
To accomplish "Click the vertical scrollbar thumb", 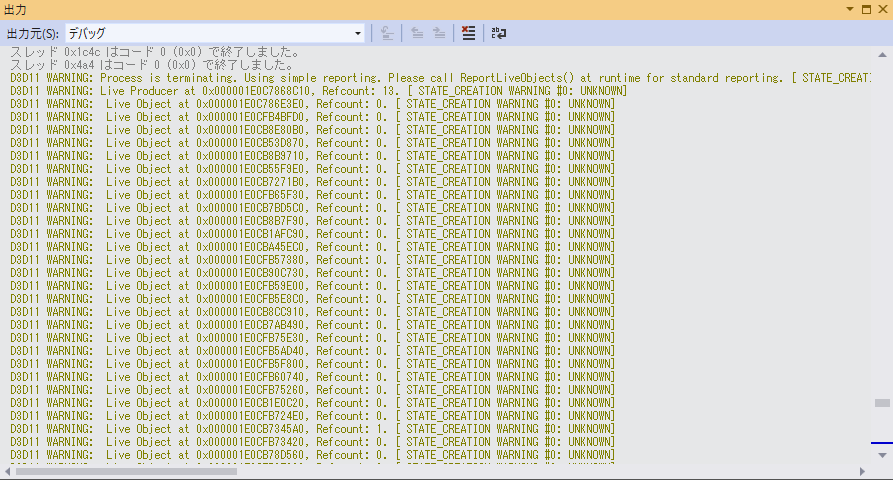I will coord(882,403).
